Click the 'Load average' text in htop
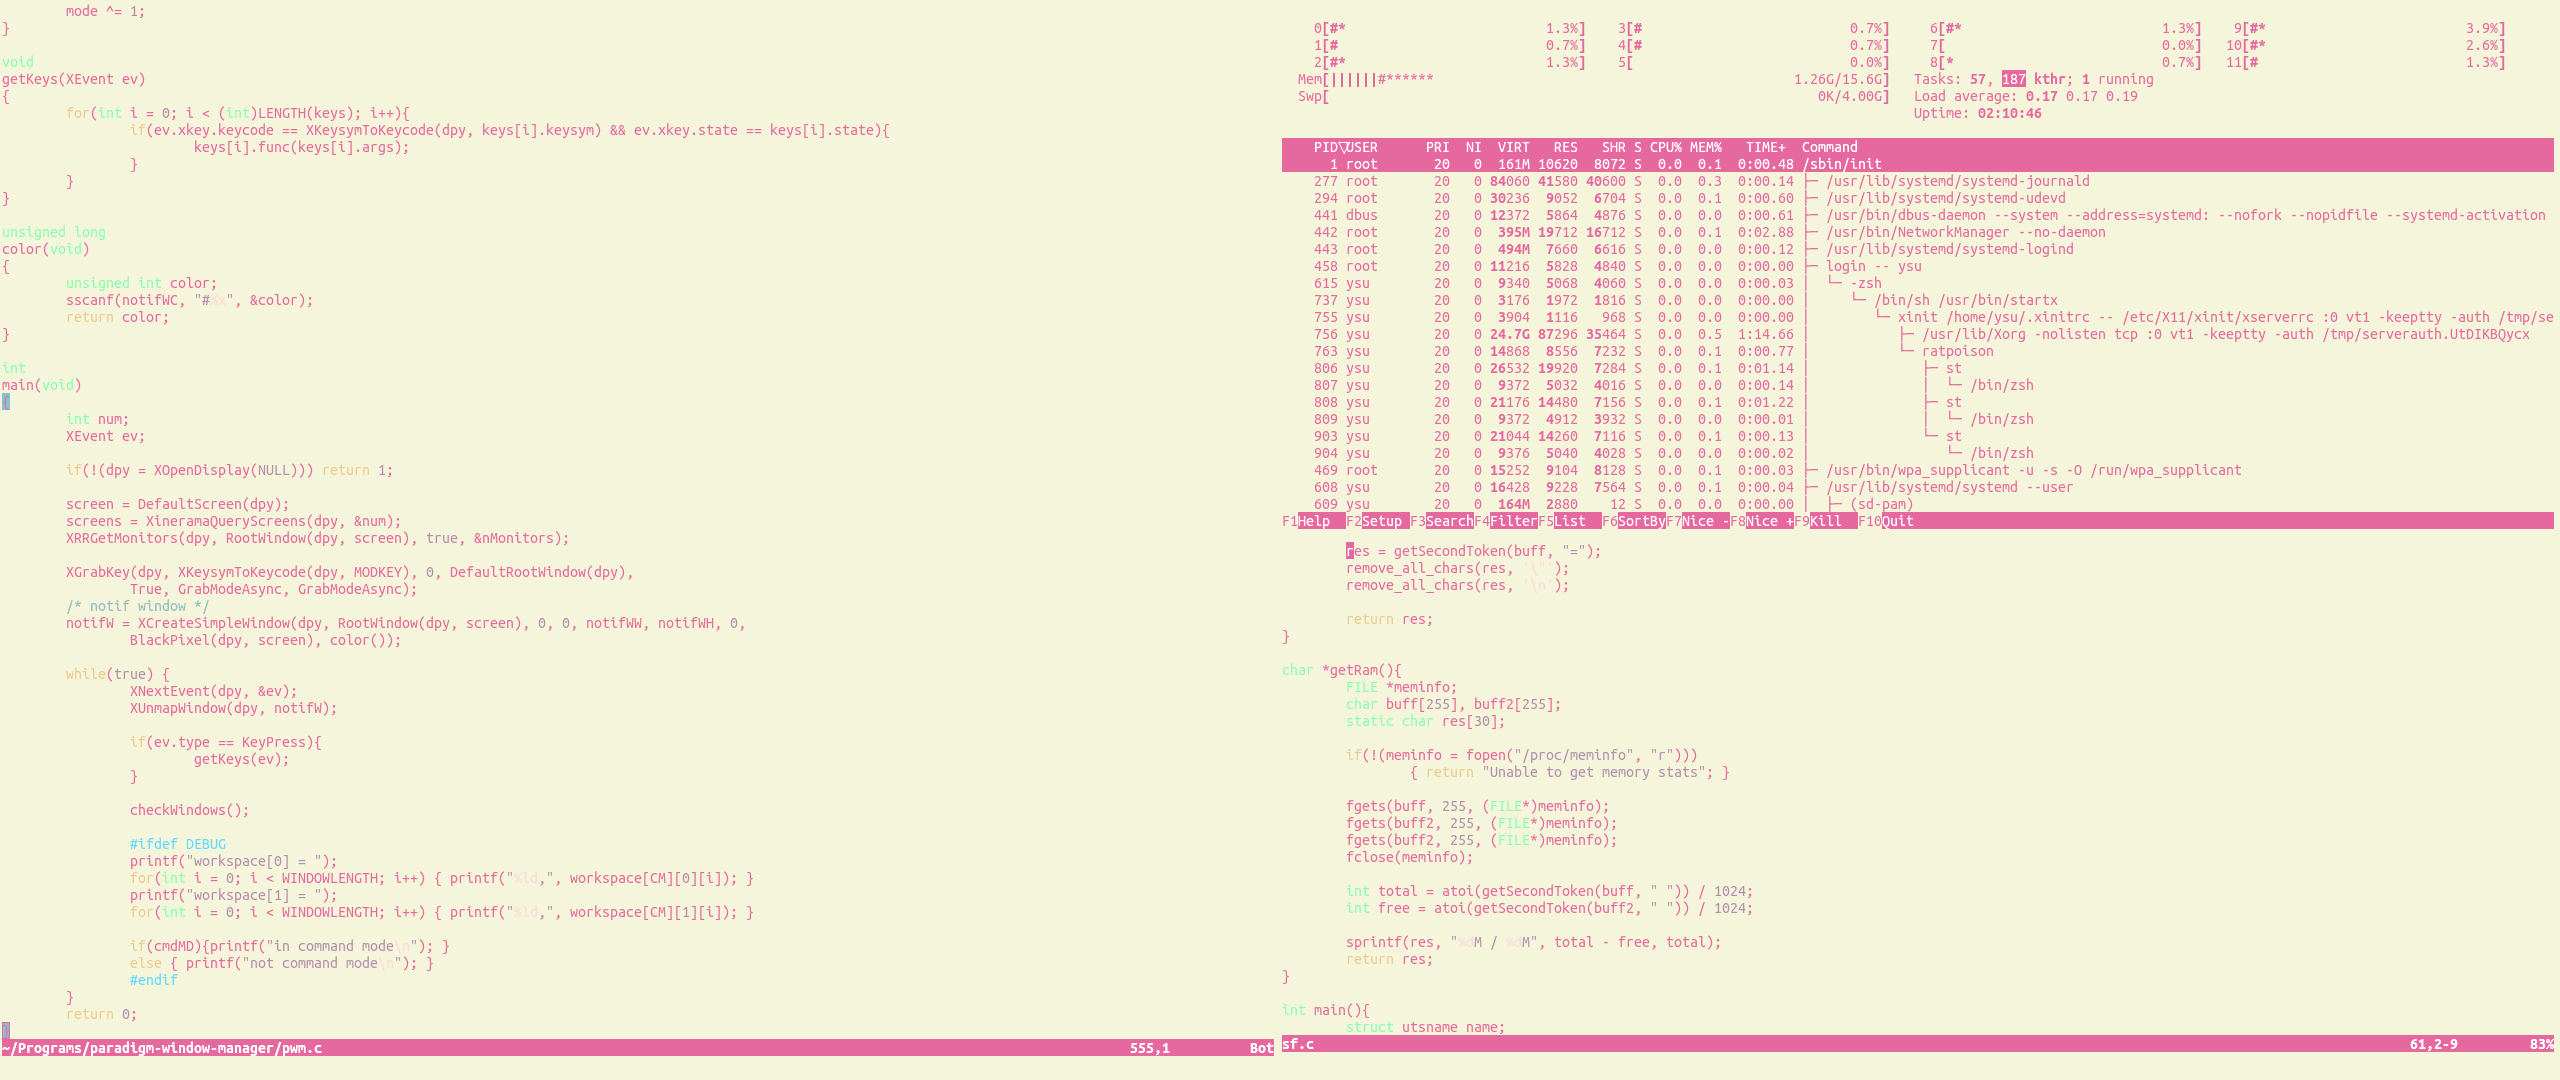The height and width of the screenshot is (1080, 2560). (x=1965, y=96)
